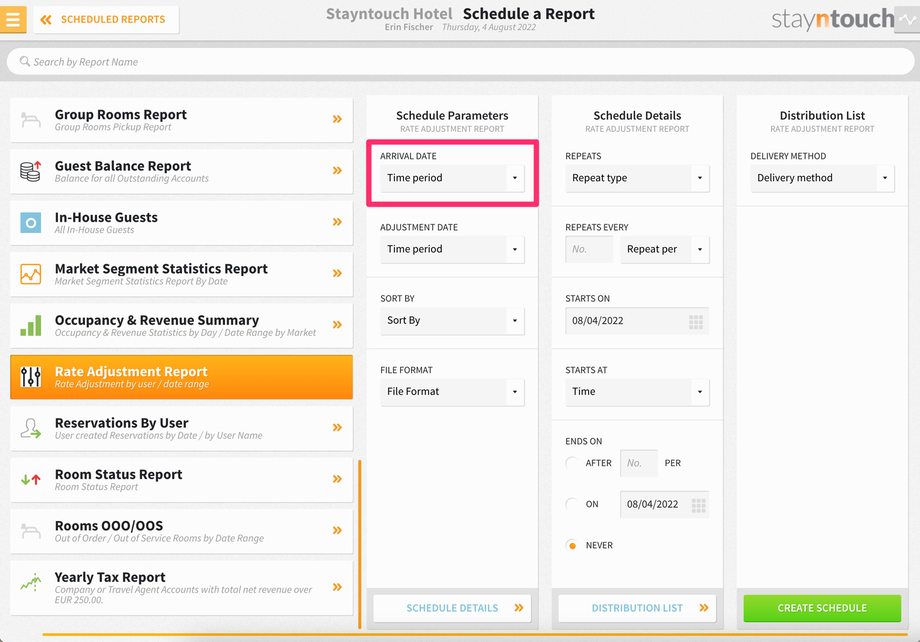Screen dimensions: 920x642
Task: Click the Guest Balance Report coins icon
Action: tap(31, 171)
